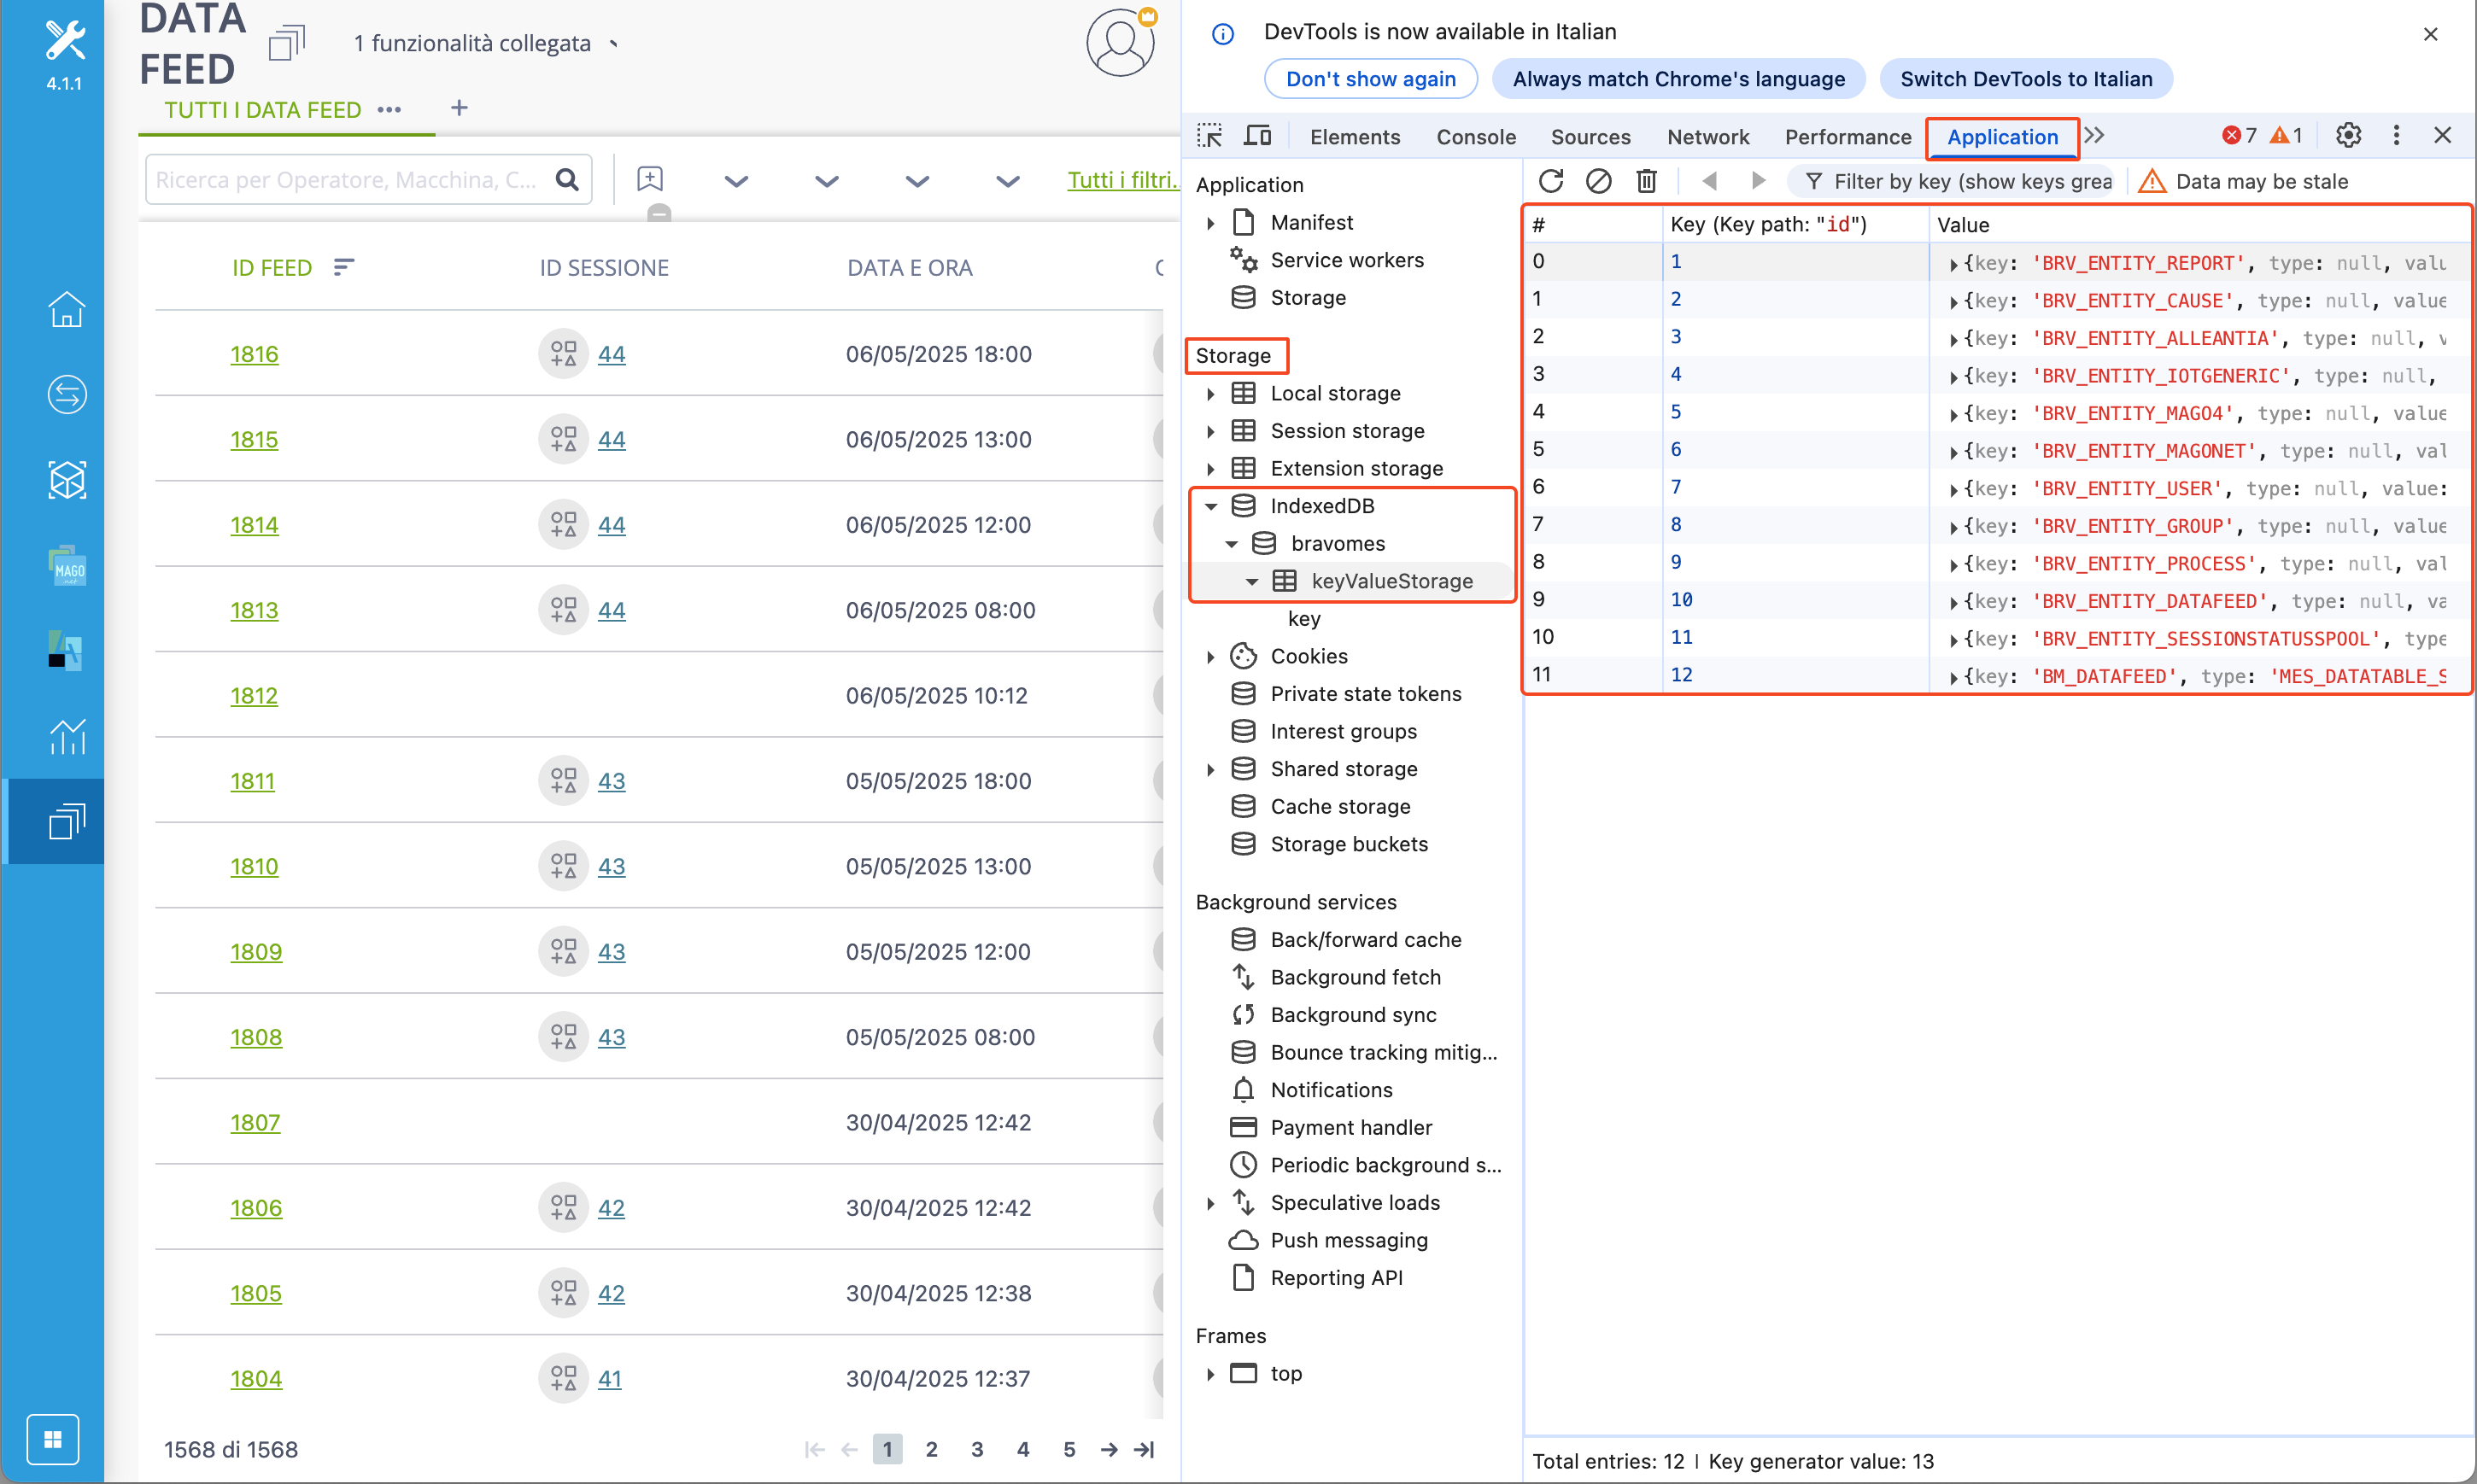The image size is (2477, 1484).
Task: Open the Tutti i filtri link
Action: coord(1124,179)
